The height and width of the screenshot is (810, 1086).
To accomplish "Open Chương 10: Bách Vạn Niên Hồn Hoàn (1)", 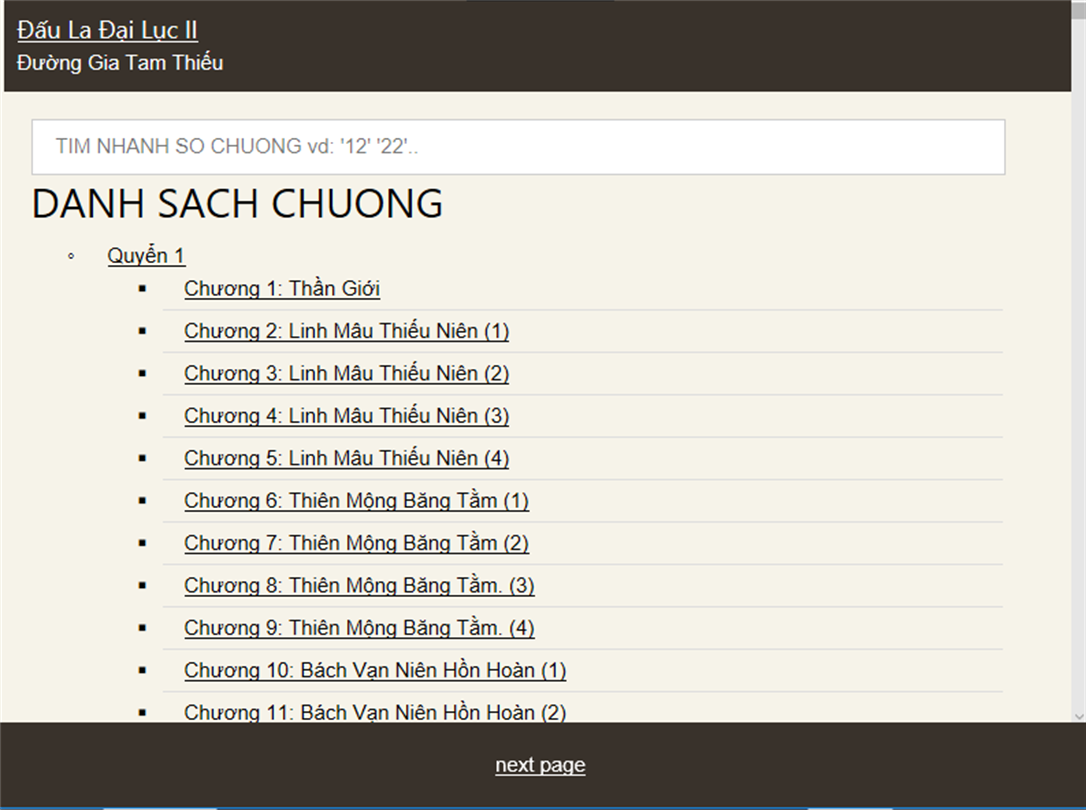I will 375,670.
